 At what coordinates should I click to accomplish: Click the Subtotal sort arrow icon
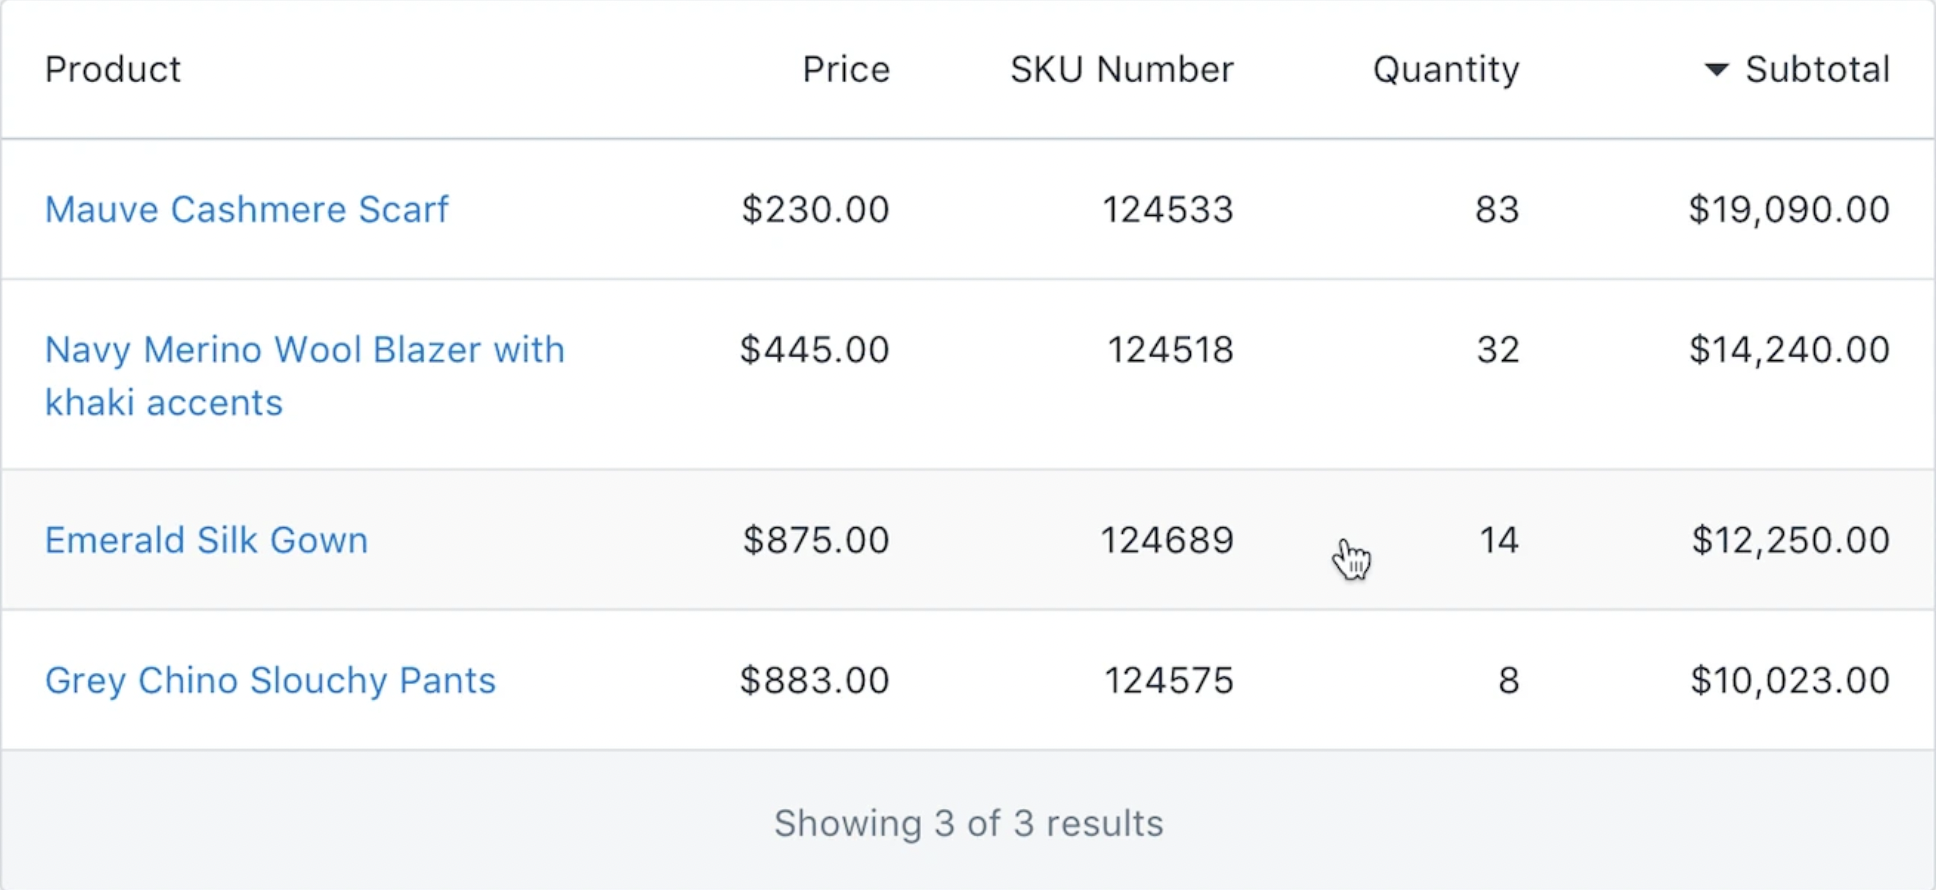click(1716, 70)
